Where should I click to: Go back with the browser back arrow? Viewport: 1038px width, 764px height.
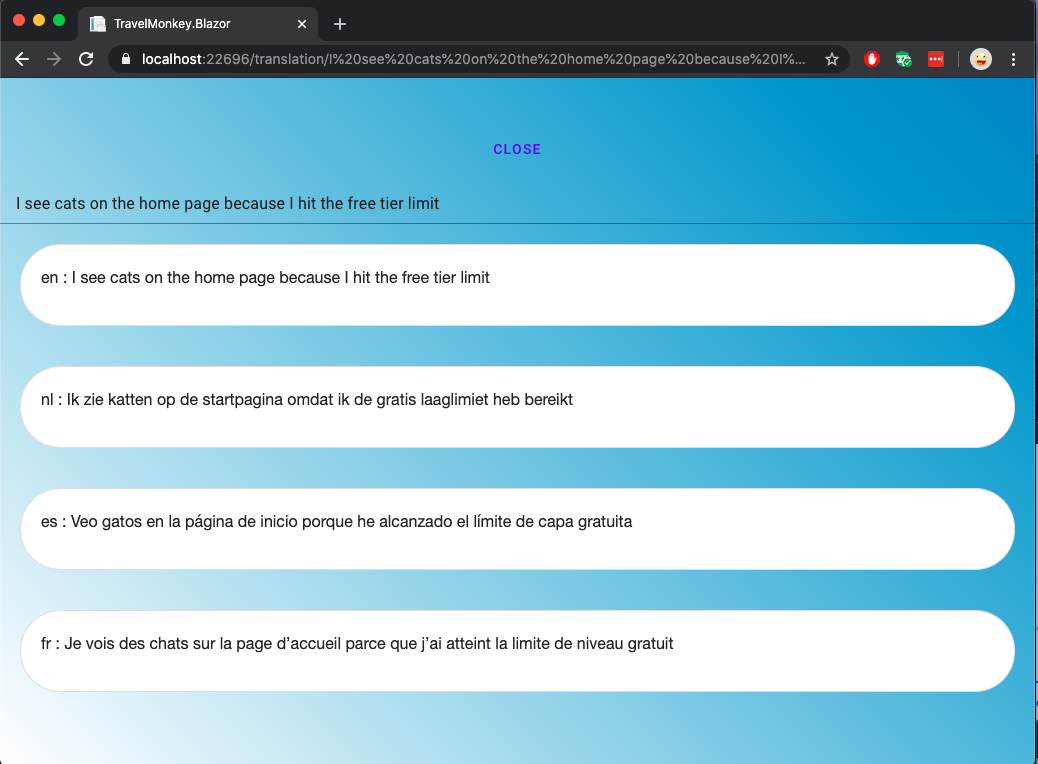tap(22, 60)
